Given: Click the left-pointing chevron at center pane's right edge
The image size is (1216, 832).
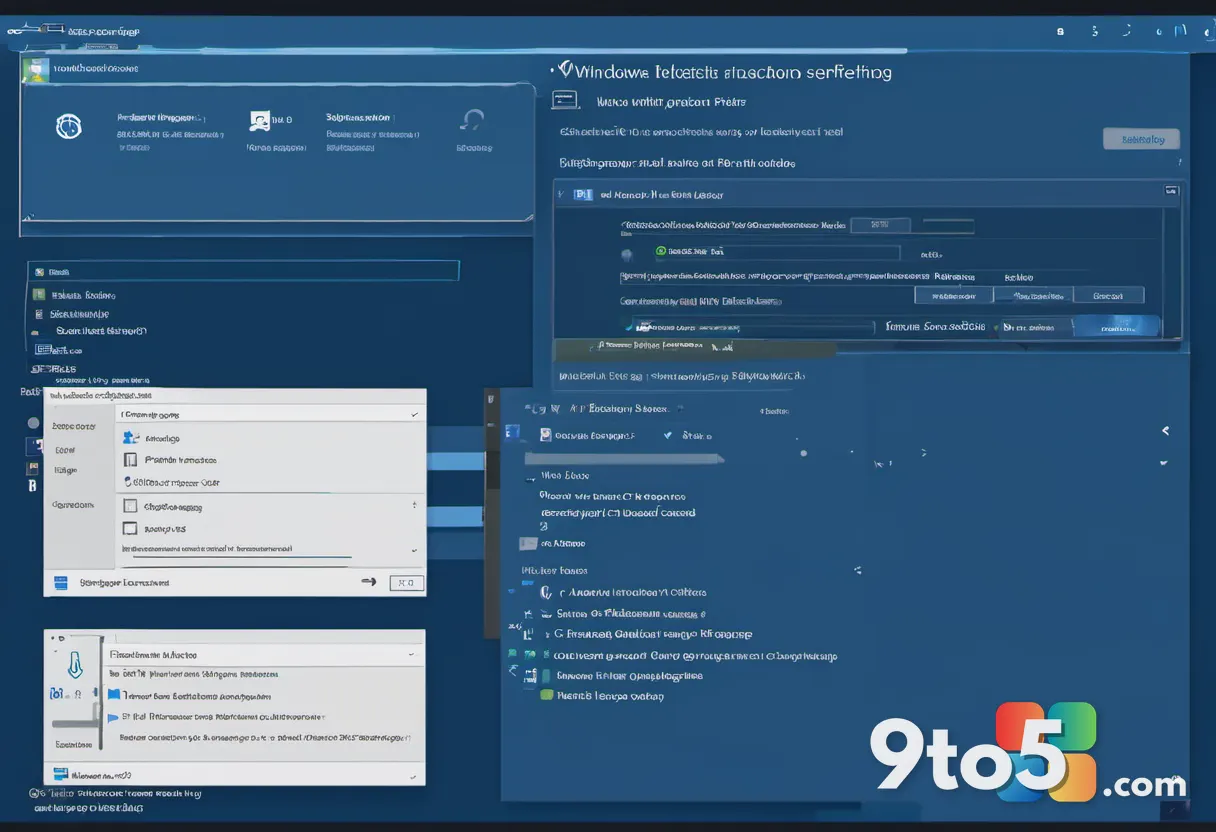Looking at the screenshot, I should pos(1165,431).
